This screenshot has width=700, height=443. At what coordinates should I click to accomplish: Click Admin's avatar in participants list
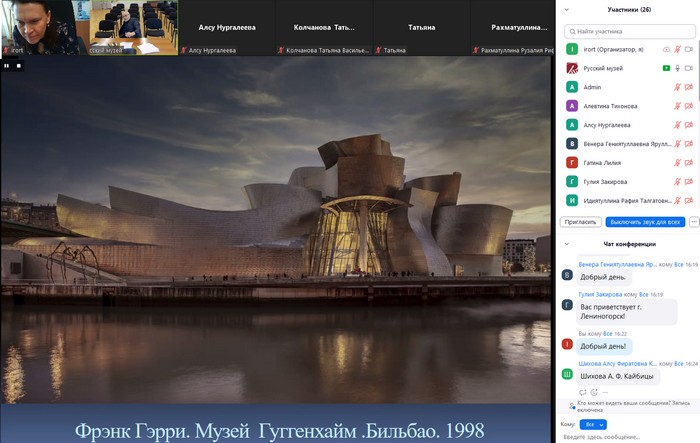coord(572,87)
